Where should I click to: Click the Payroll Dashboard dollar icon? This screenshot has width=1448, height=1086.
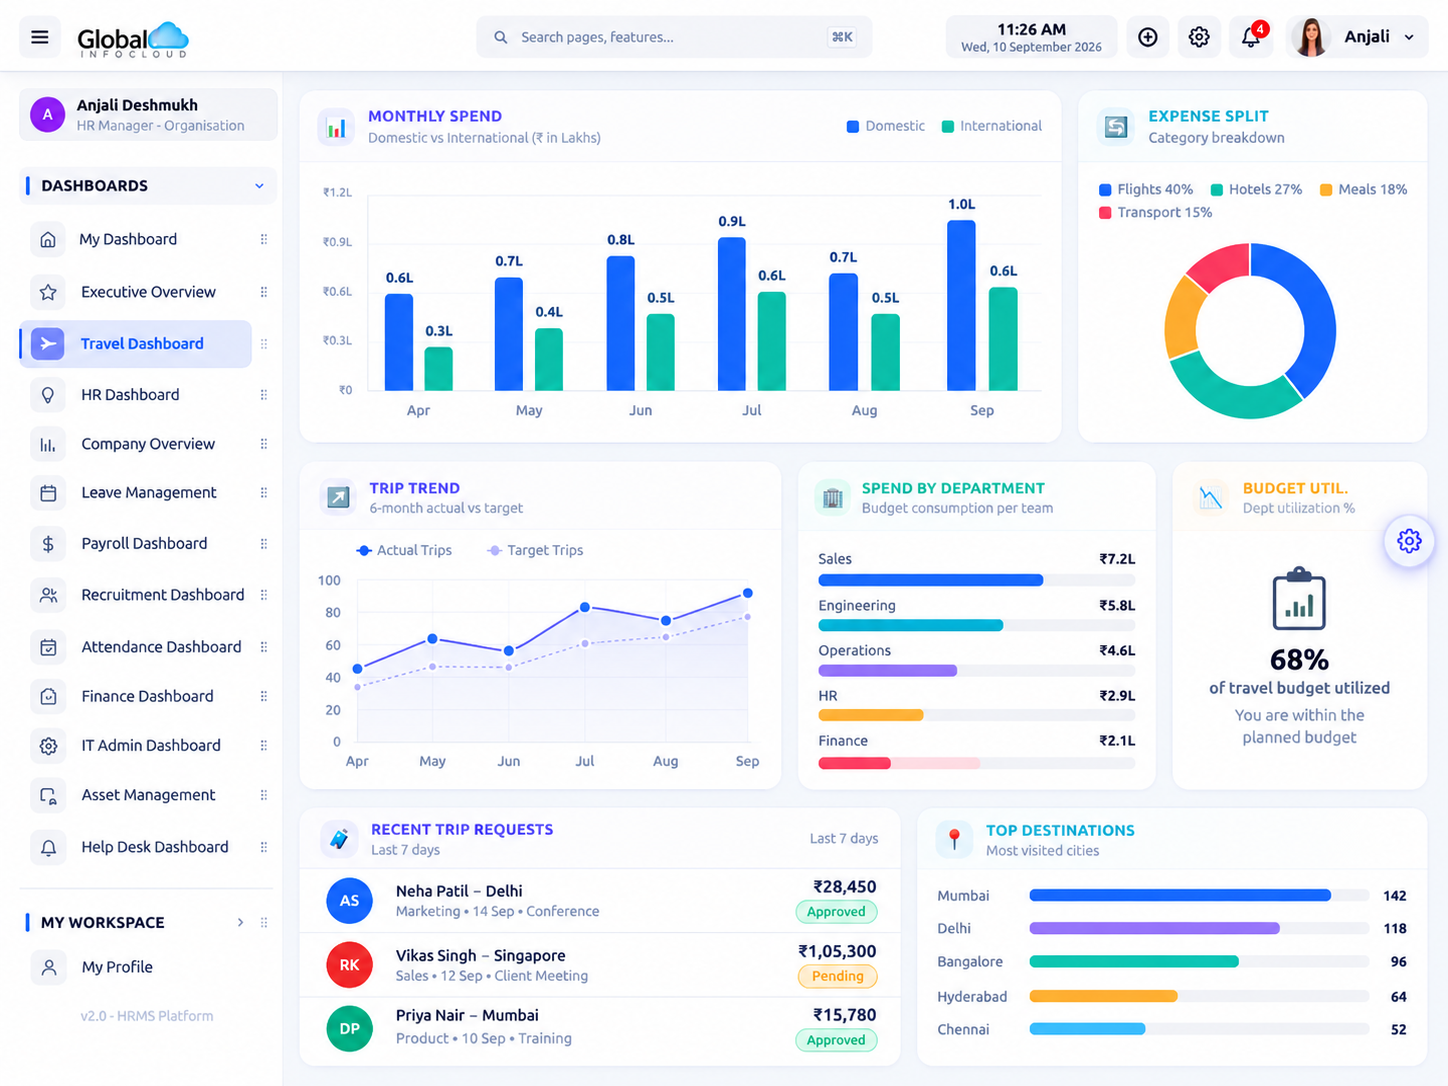pos(48,544)
